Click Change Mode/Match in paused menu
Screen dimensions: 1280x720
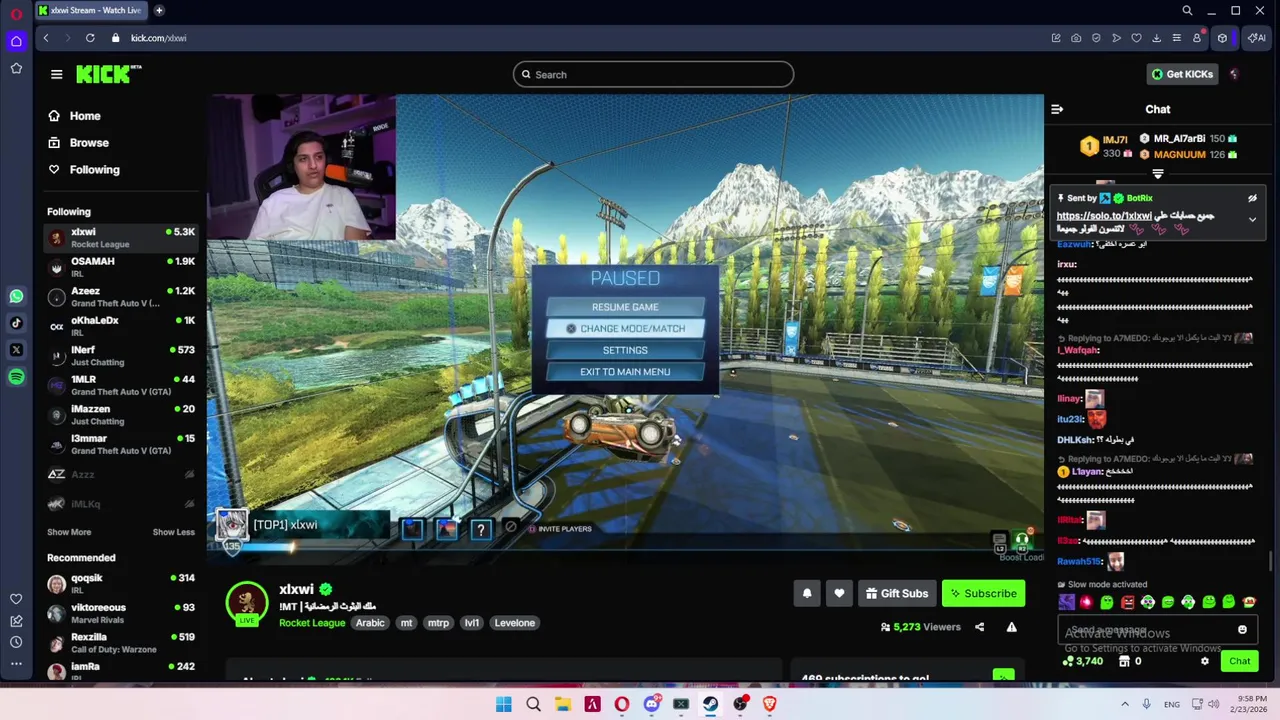click(625, 328)
